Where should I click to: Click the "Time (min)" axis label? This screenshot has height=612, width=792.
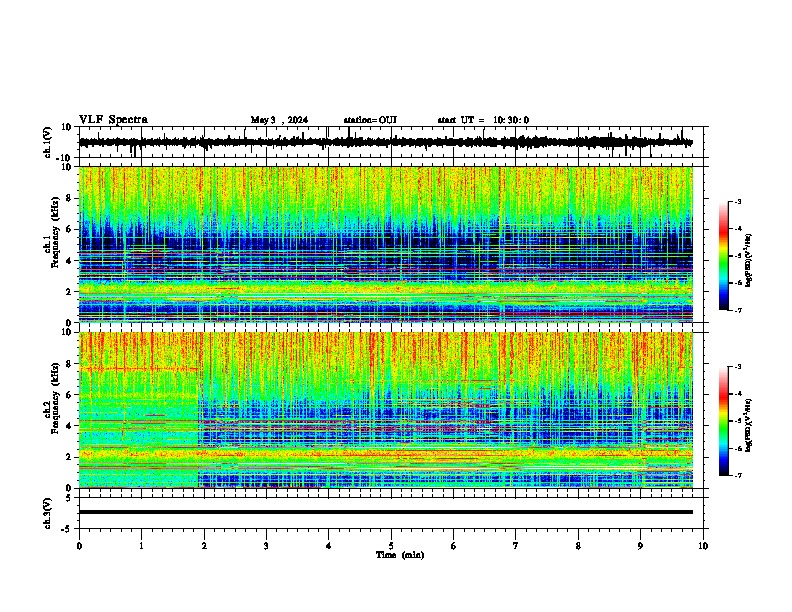click(400, 555)
